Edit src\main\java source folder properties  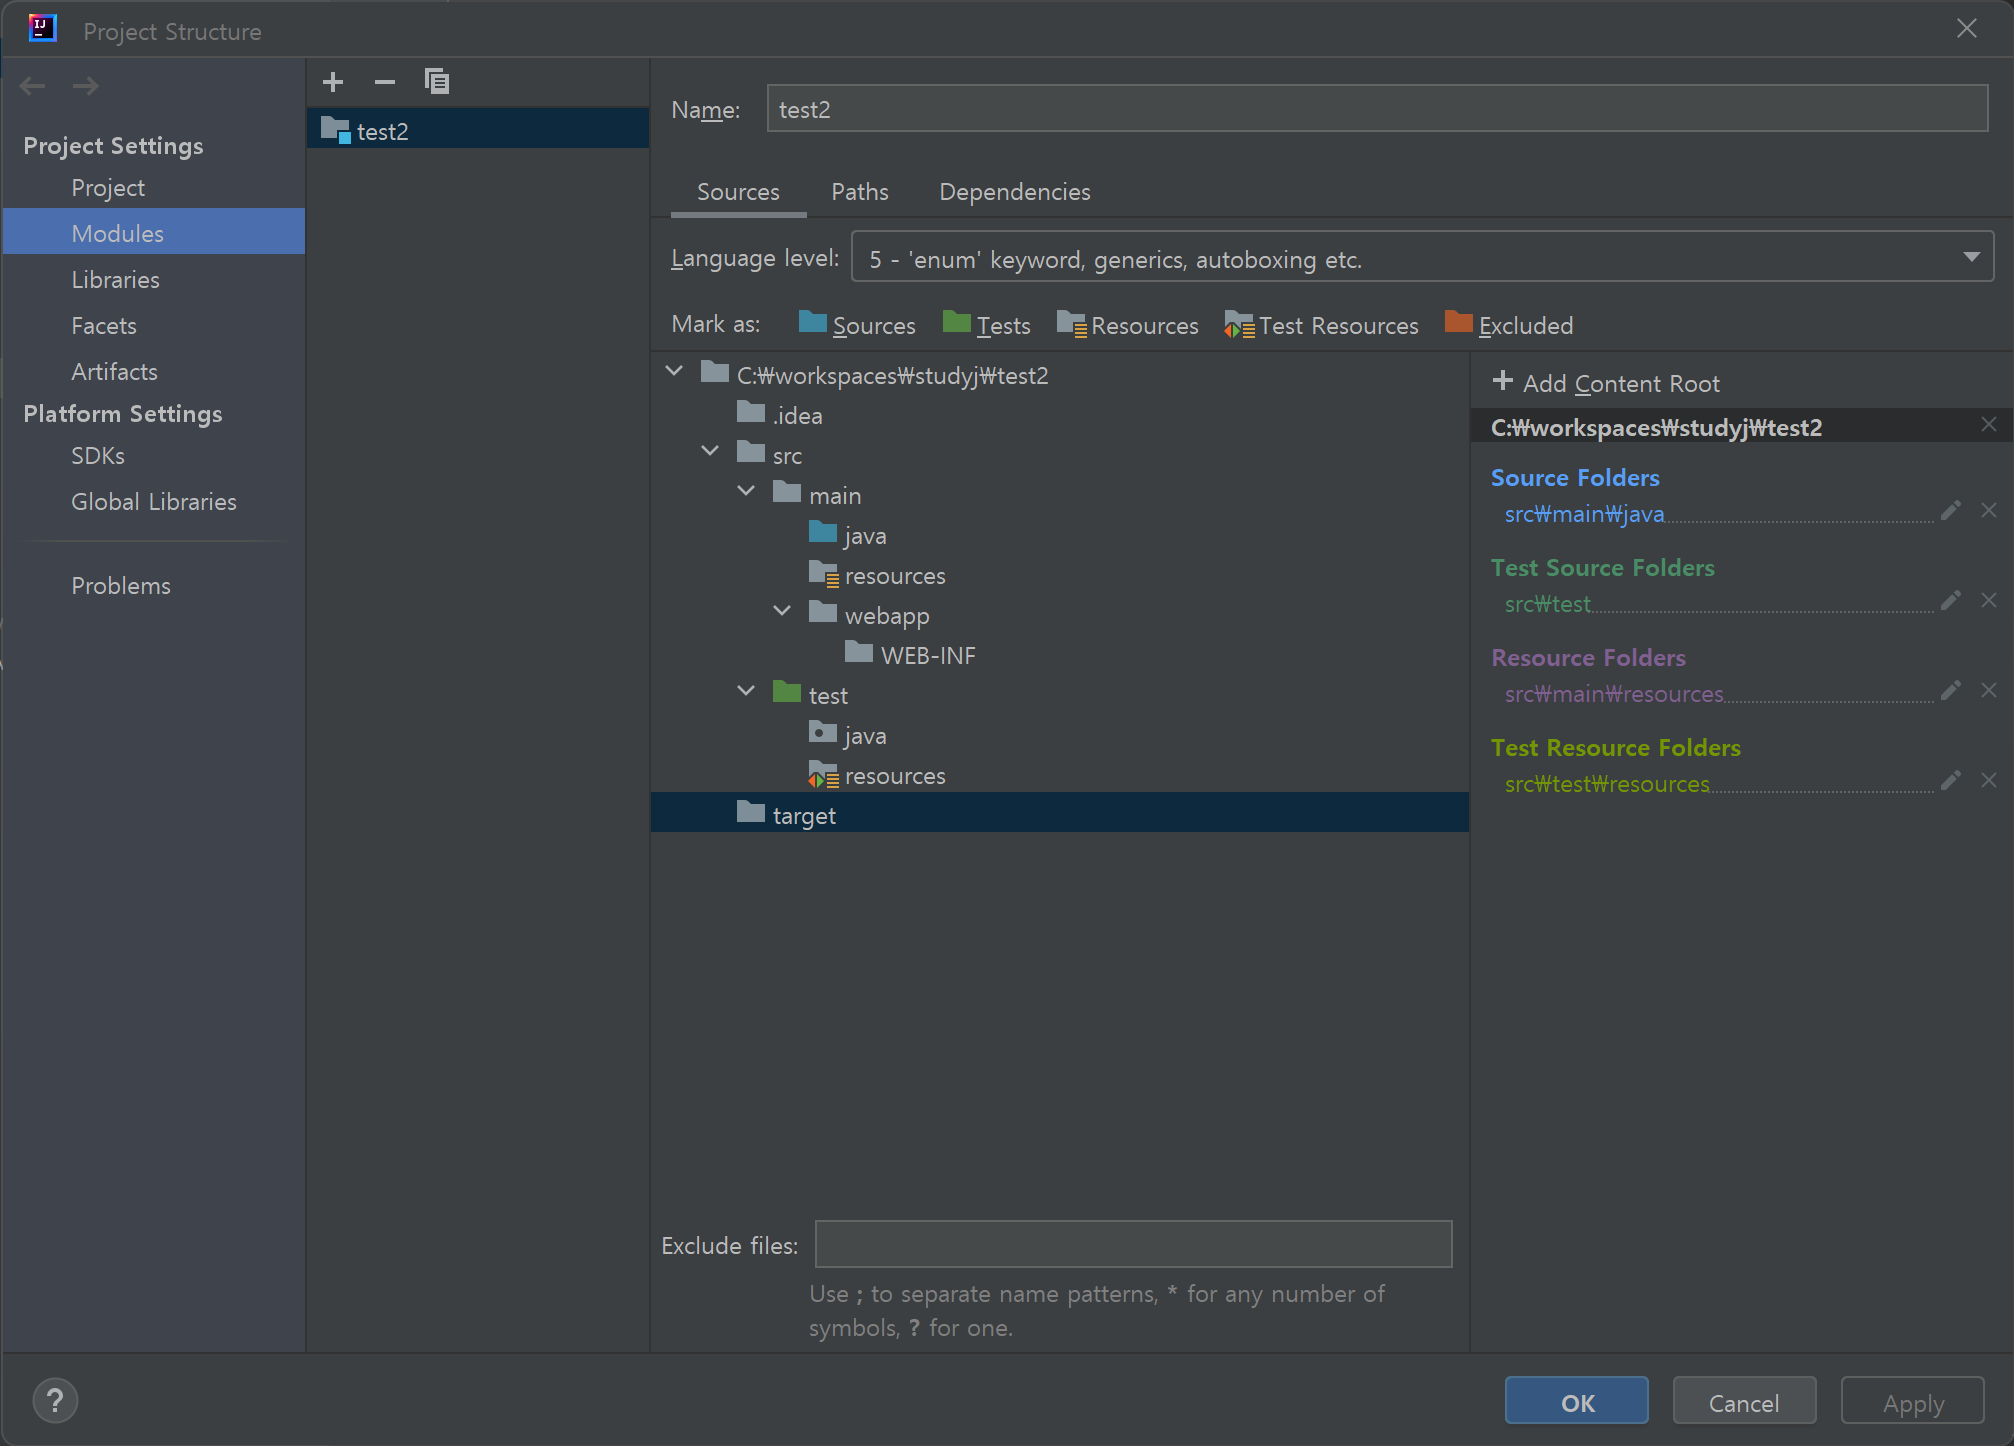tap(1950, 511)
